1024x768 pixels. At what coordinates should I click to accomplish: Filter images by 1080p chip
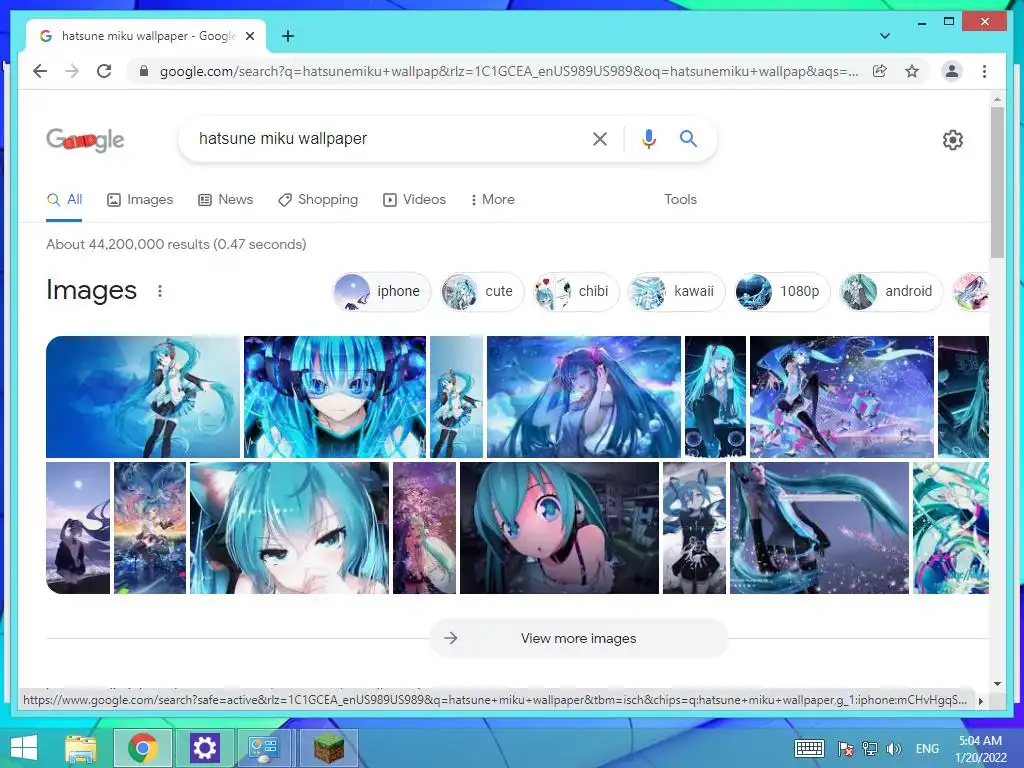782,291
